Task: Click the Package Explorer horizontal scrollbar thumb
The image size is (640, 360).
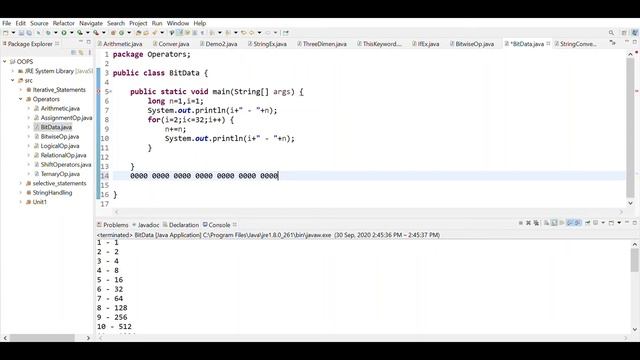Action: pyautogui.click(x=42, y=338)
